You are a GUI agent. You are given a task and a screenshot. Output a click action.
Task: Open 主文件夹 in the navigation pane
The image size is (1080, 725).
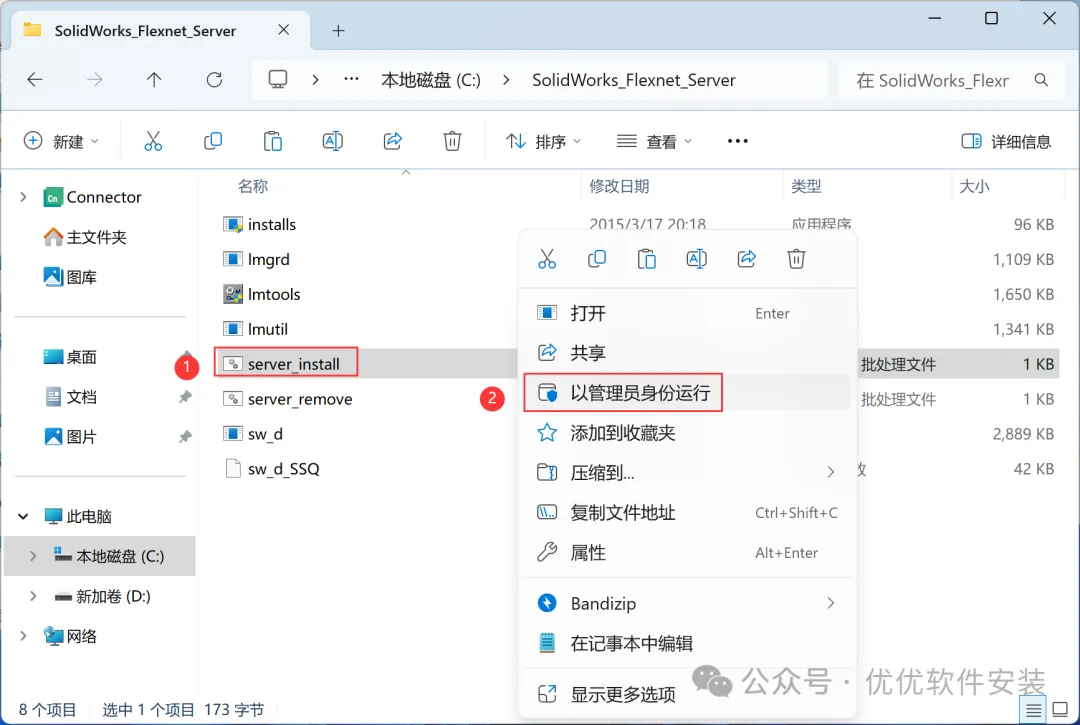coord(85,237)
